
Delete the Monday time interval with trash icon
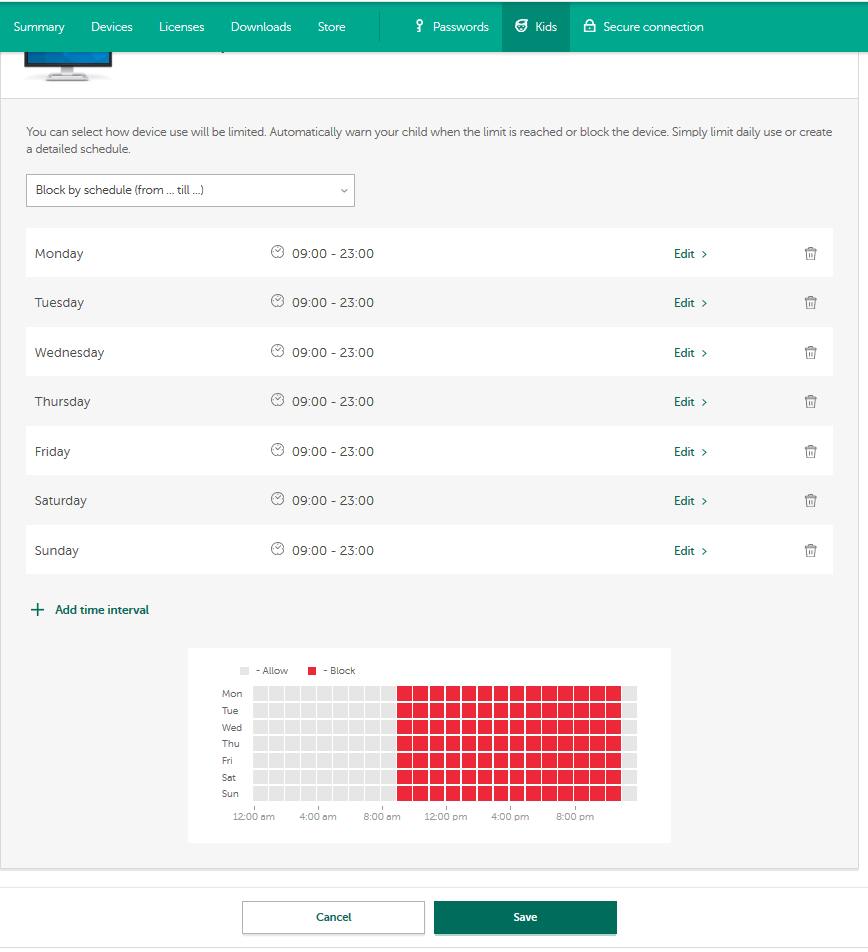click(810, 254)
